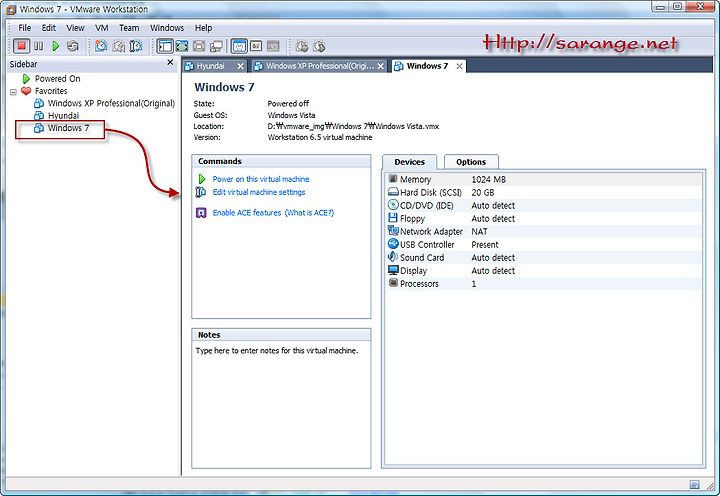Image resolution: width=720 pixels, height=496 pixels.
Task: Select the Sound Card device
Action: [544, 258]
